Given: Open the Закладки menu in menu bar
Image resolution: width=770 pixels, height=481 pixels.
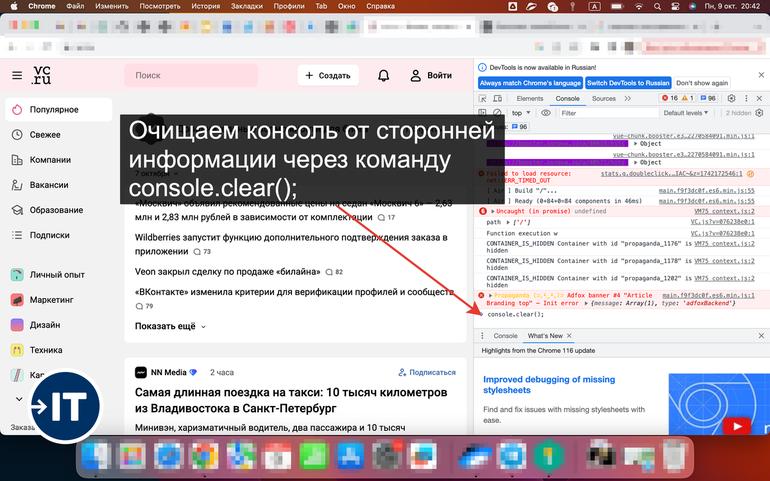Looking at the screenshot, I should pyautogui.click(x=247, y=6).
